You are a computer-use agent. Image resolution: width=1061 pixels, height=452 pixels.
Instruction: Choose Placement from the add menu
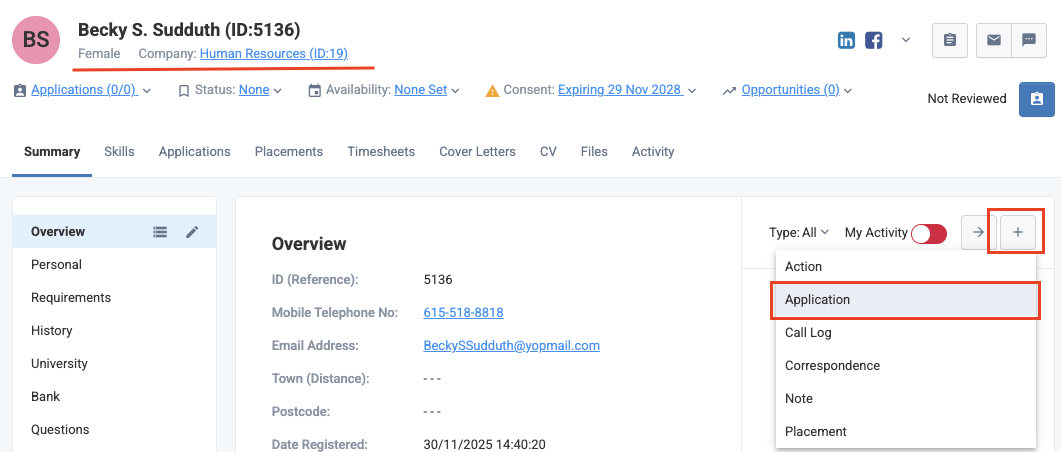906,432
